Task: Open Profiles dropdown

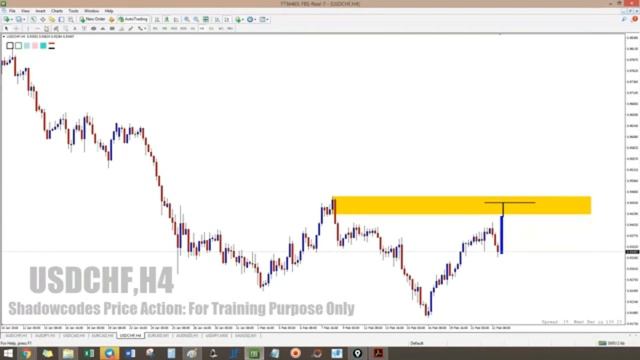Action: 20,19
